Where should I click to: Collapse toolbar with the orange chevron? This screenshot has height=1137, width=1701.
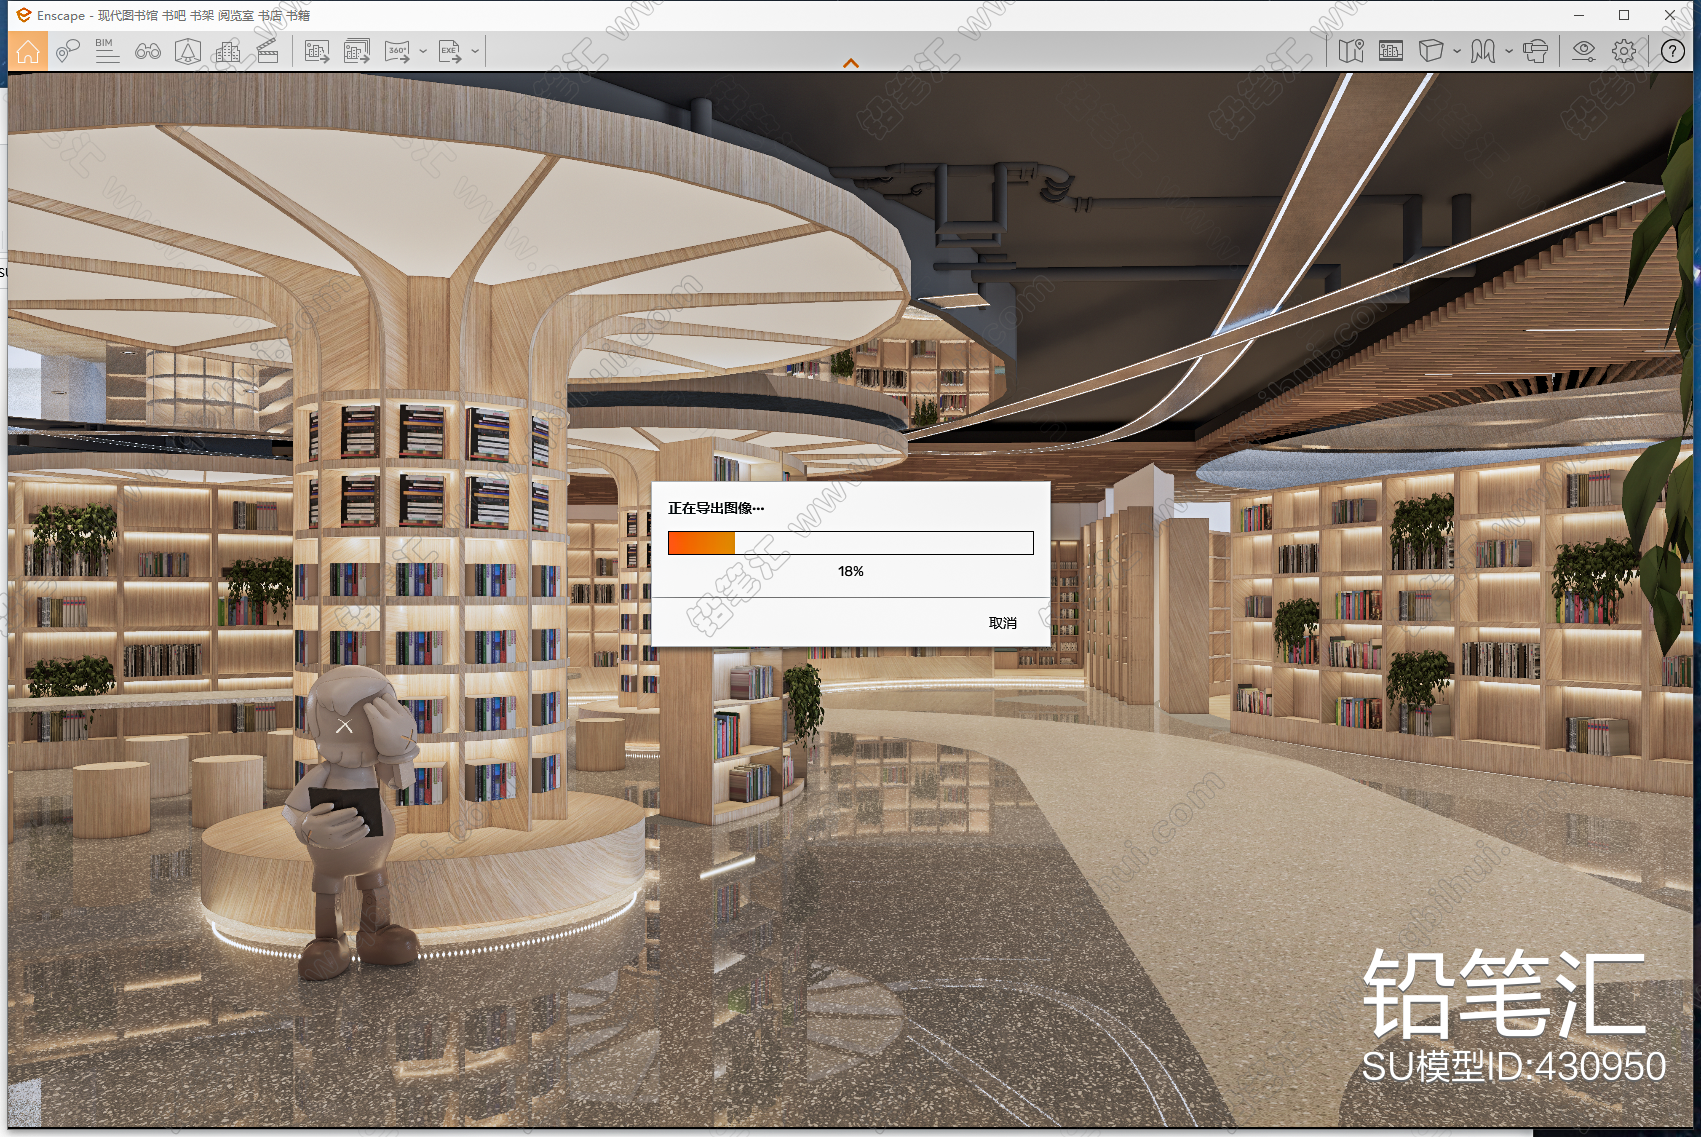851,63
